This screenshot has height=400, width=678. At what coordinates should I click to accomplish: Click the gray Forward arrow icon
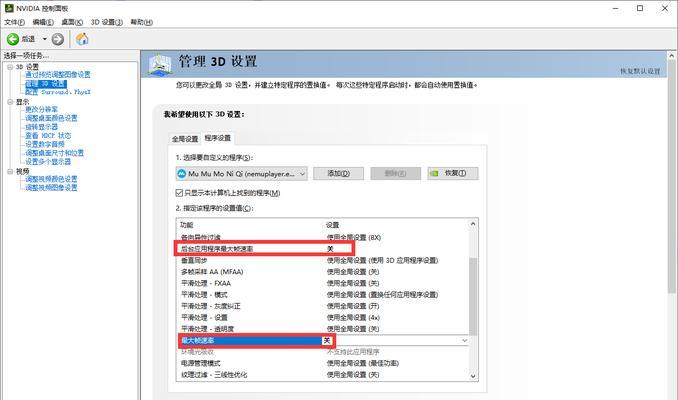point(58,39)
